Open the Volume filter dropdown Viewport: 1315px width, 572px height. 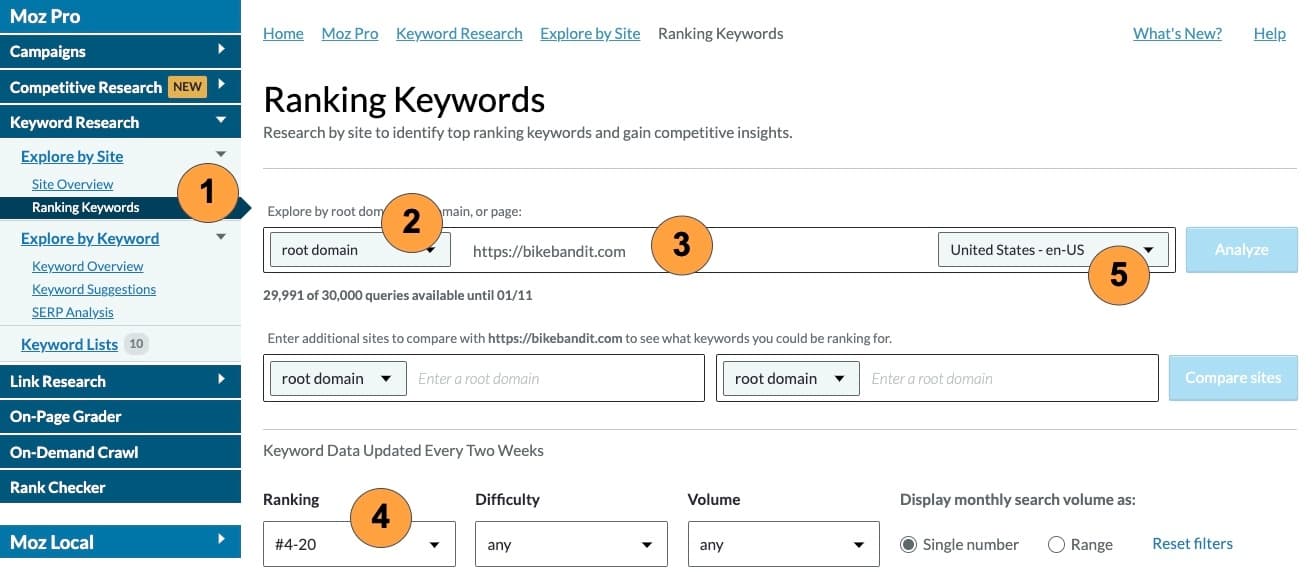tap(783, 545)
